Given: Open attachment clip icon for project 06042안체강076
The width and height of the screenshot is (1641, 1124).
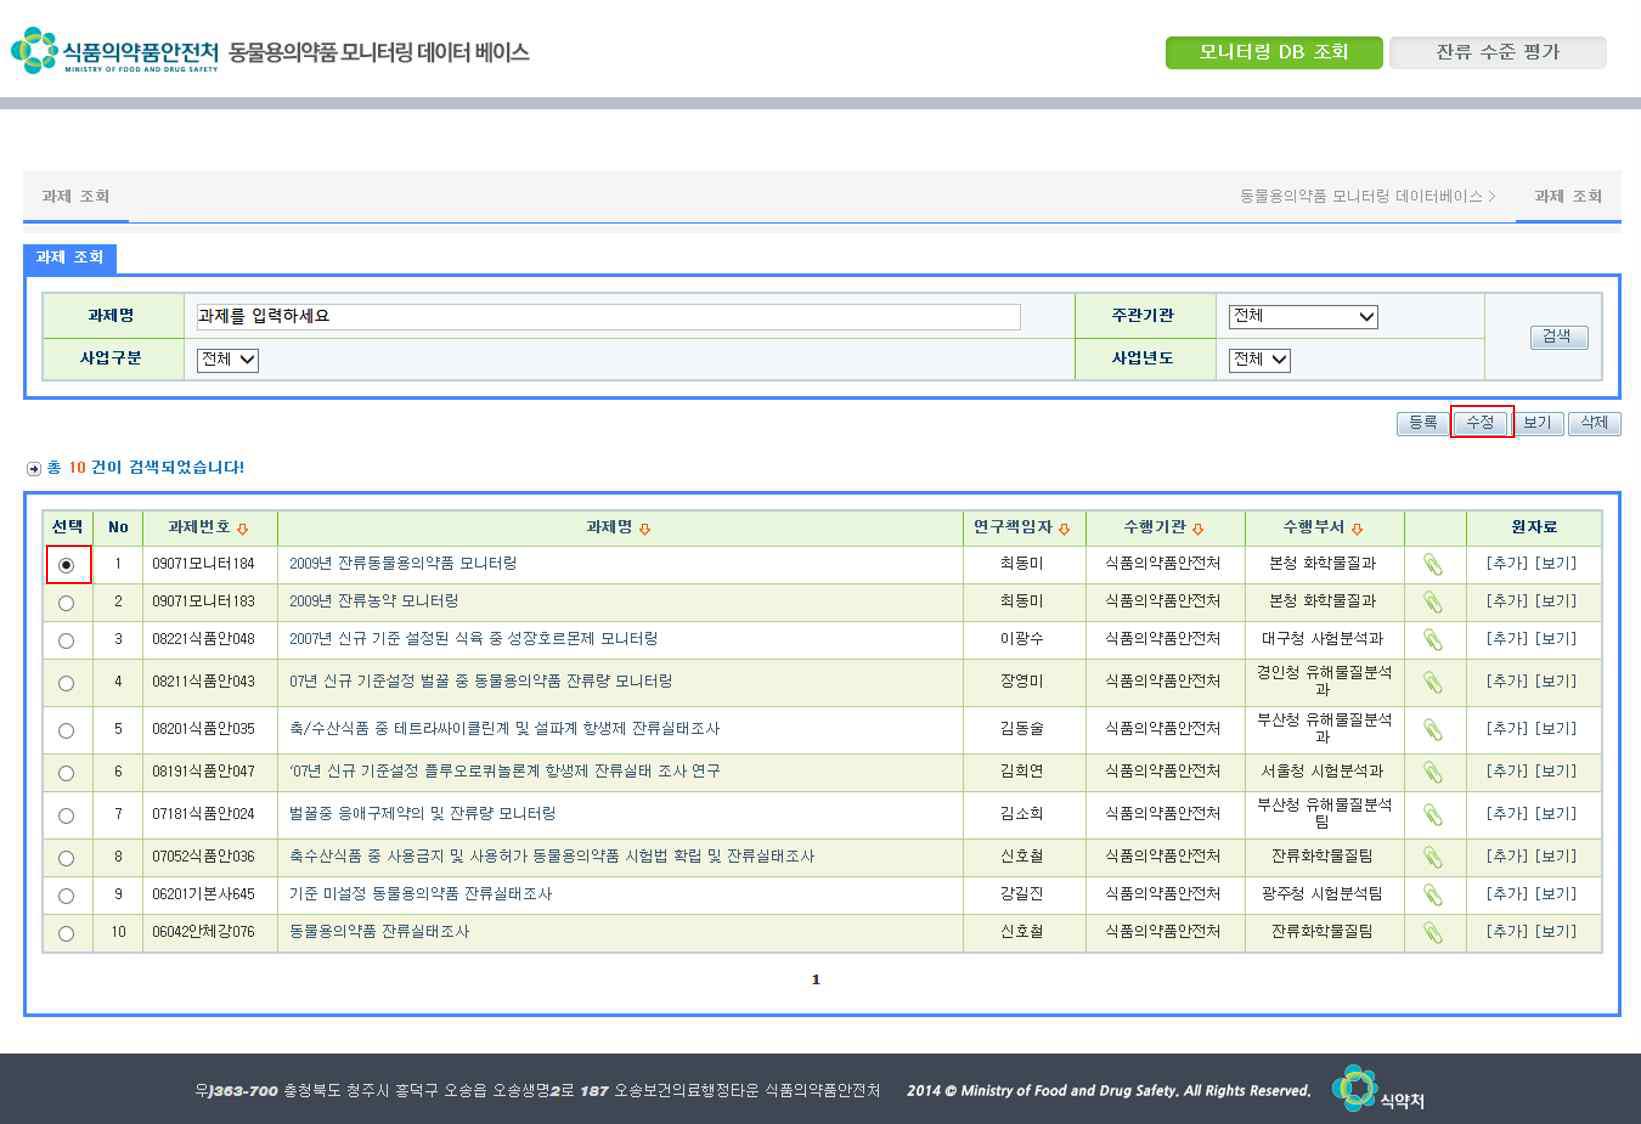Looking at the screenshot, I should pyautogui.click(x=1433, y=933).
